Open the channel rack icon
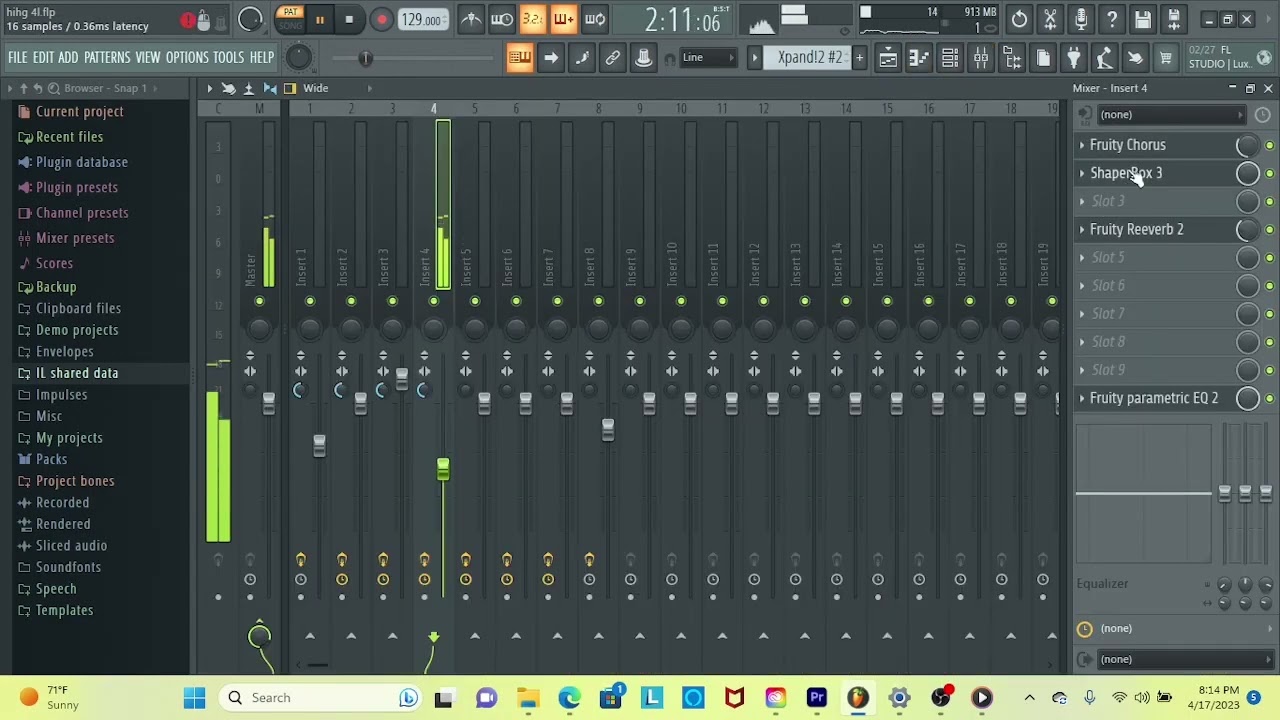 click(950, 58)
